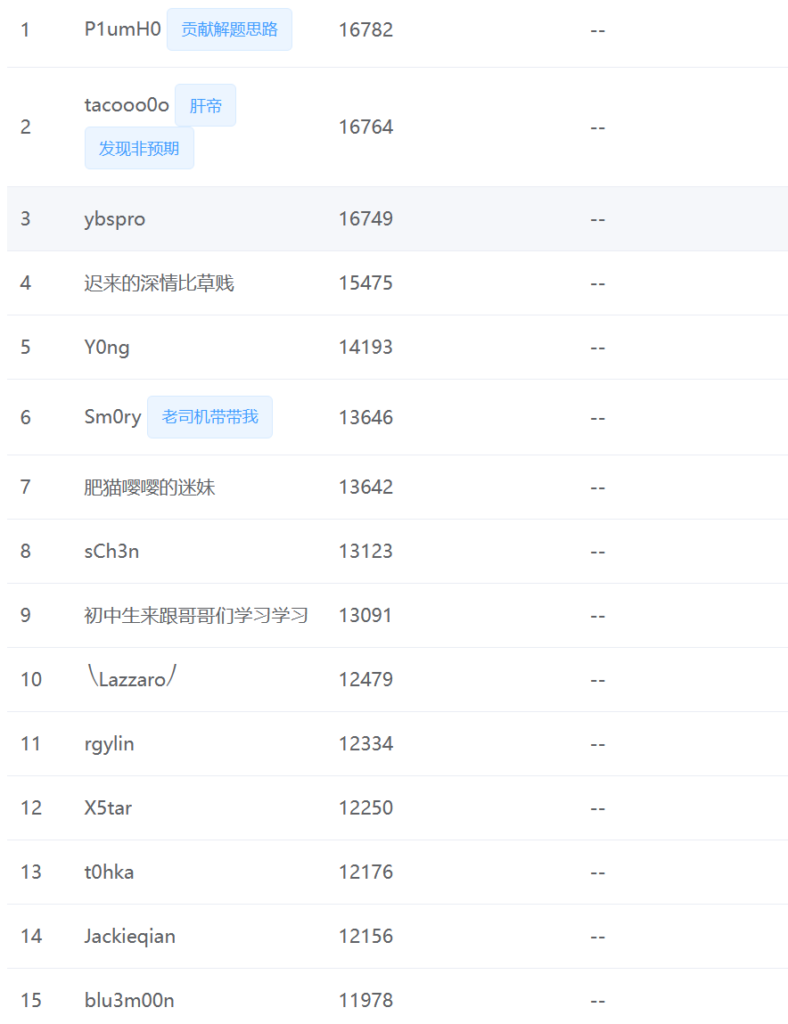Open the Jackieqian user entry

130,936
